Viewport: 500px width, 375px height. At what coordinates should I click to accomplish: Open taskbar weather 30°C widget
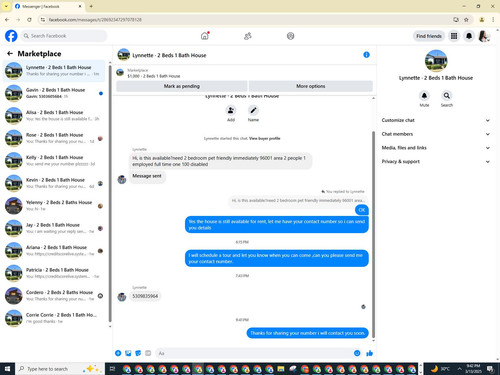coord(441,369)
